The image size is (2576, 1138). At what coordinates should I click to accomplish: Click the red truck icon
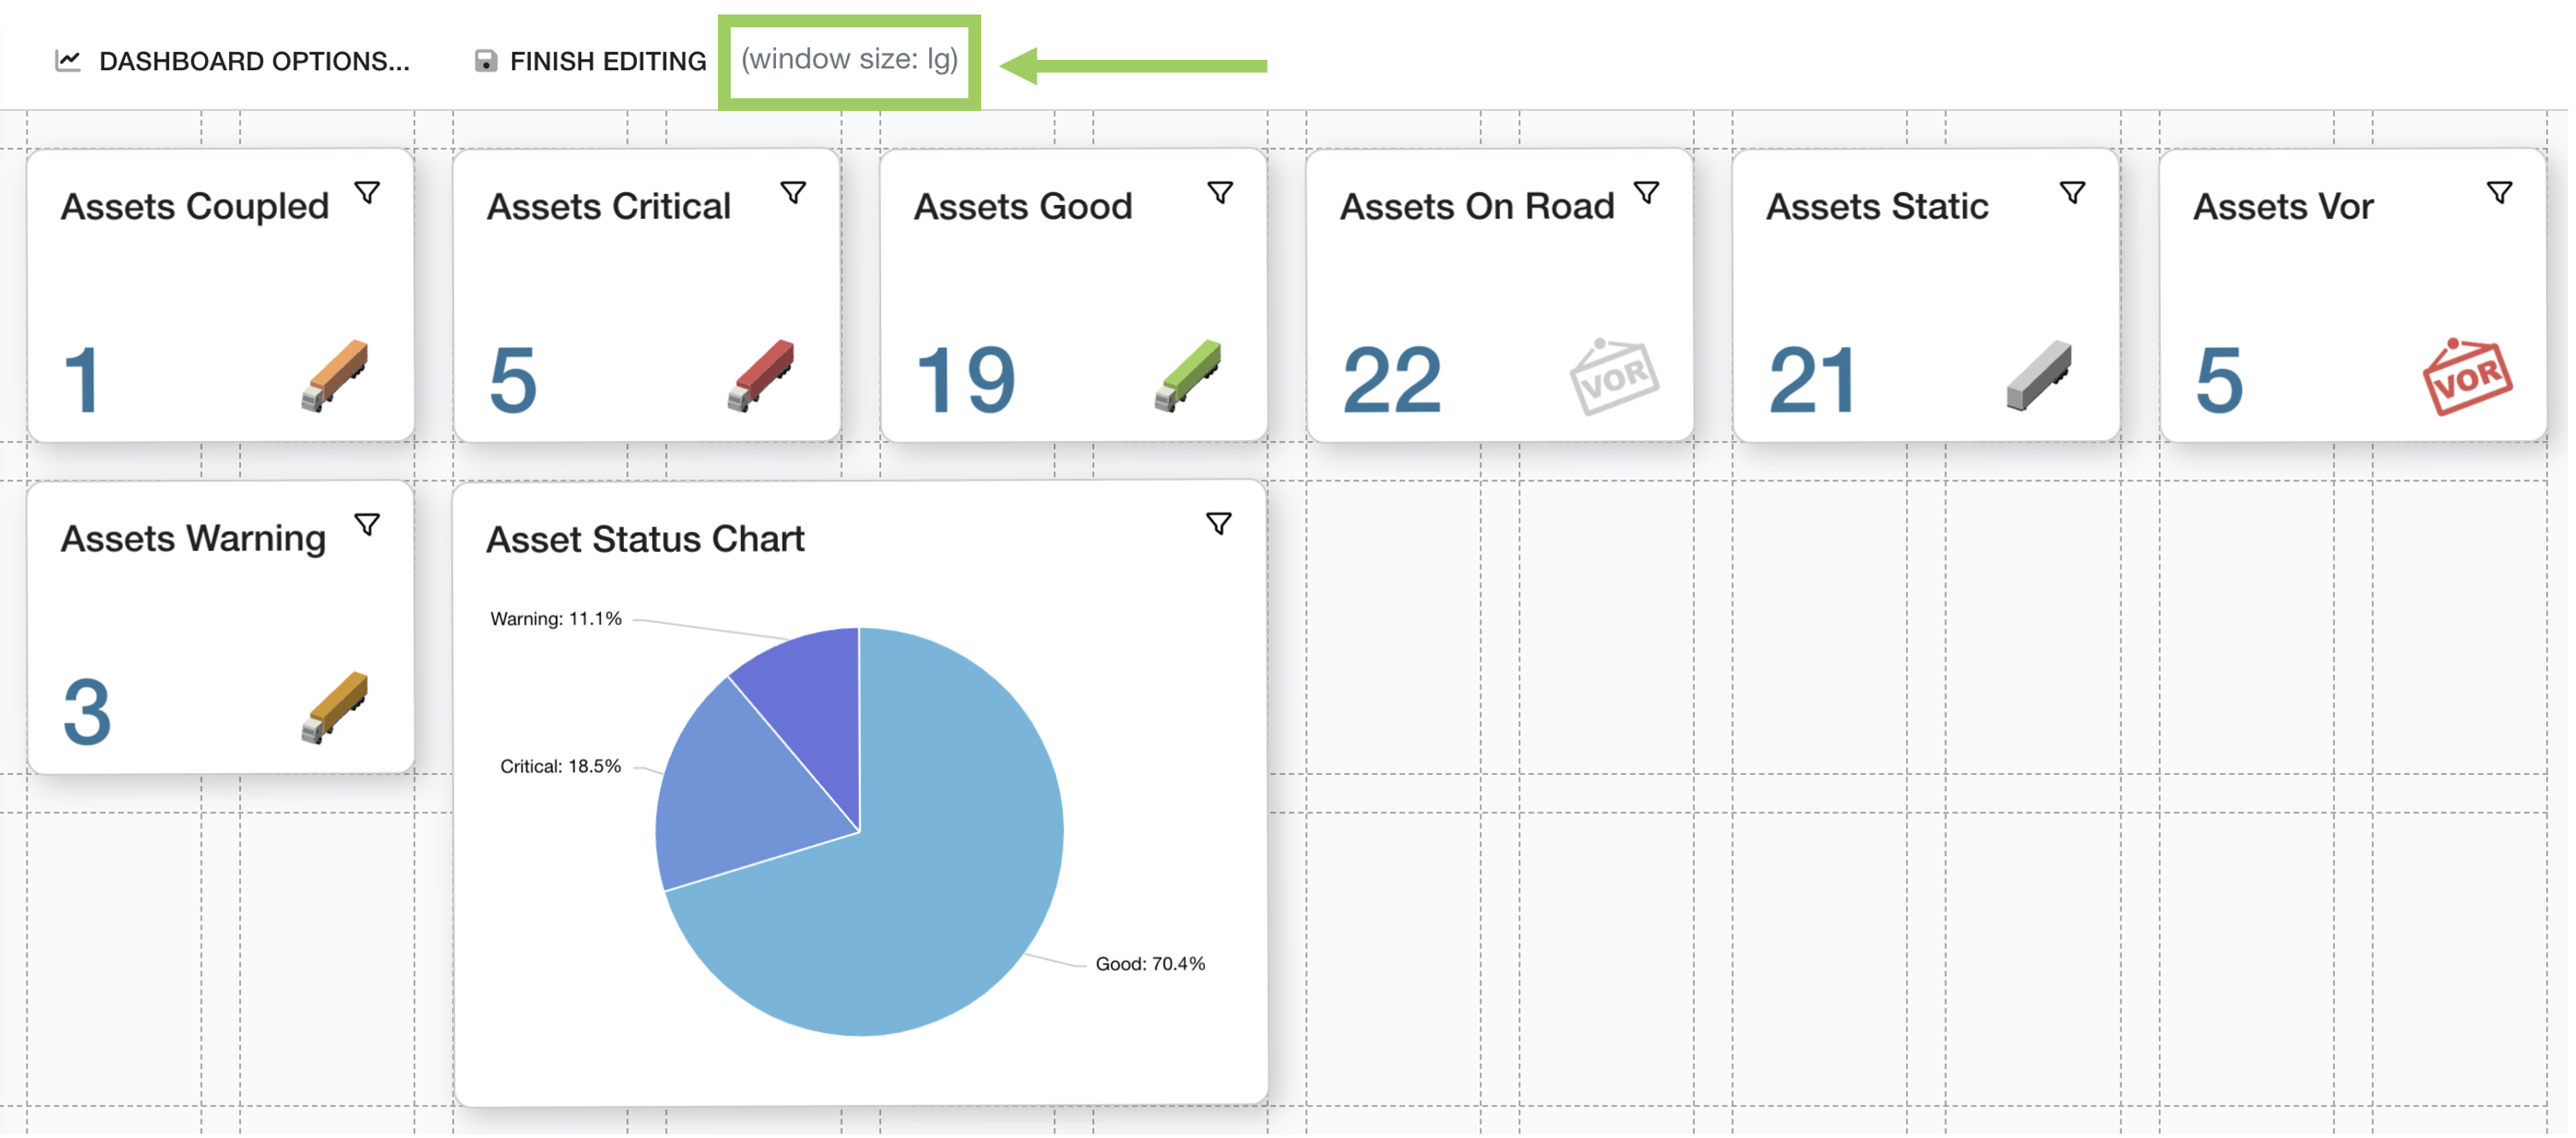click(761, 376)
